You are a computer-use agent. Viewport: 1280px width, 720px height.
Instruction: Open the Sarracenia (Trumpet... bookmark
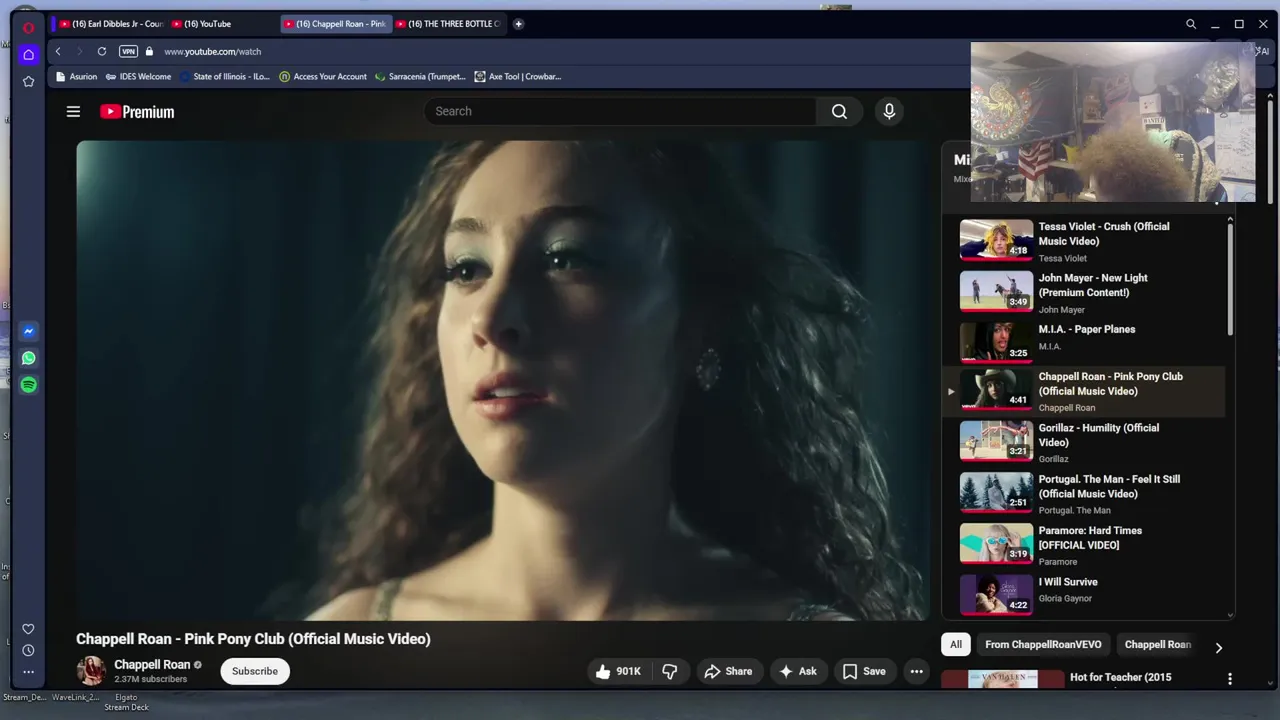[420, 76]
